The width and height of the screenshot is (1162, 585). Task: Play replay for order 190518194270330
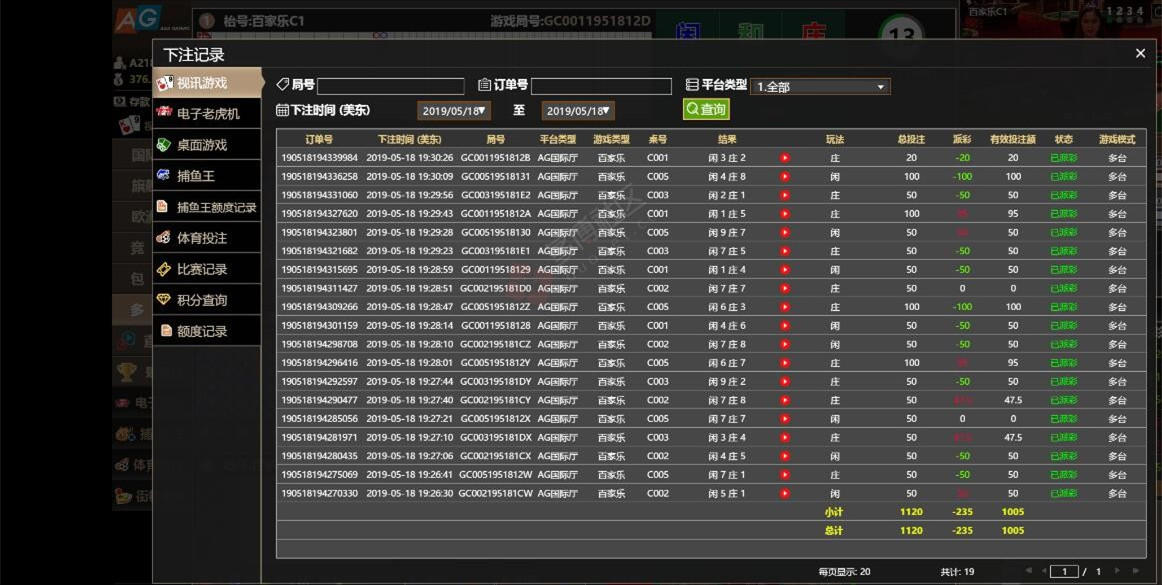(x=785, y=493)
